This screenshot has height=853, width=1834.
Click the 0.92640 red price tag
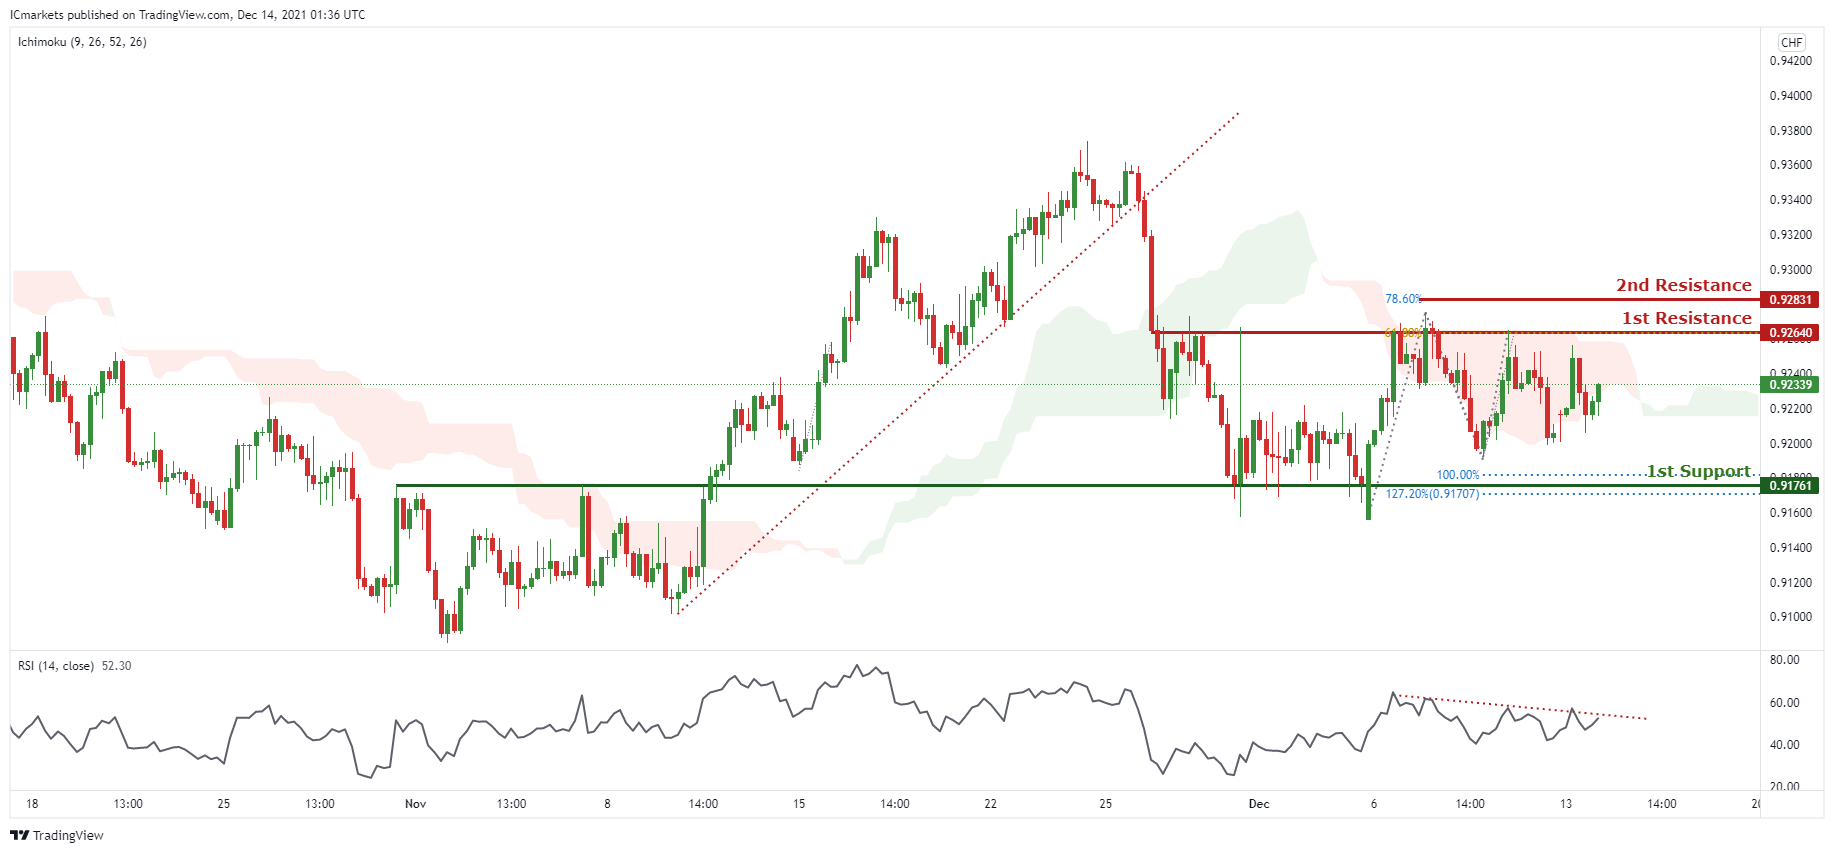click(1790, 332)
